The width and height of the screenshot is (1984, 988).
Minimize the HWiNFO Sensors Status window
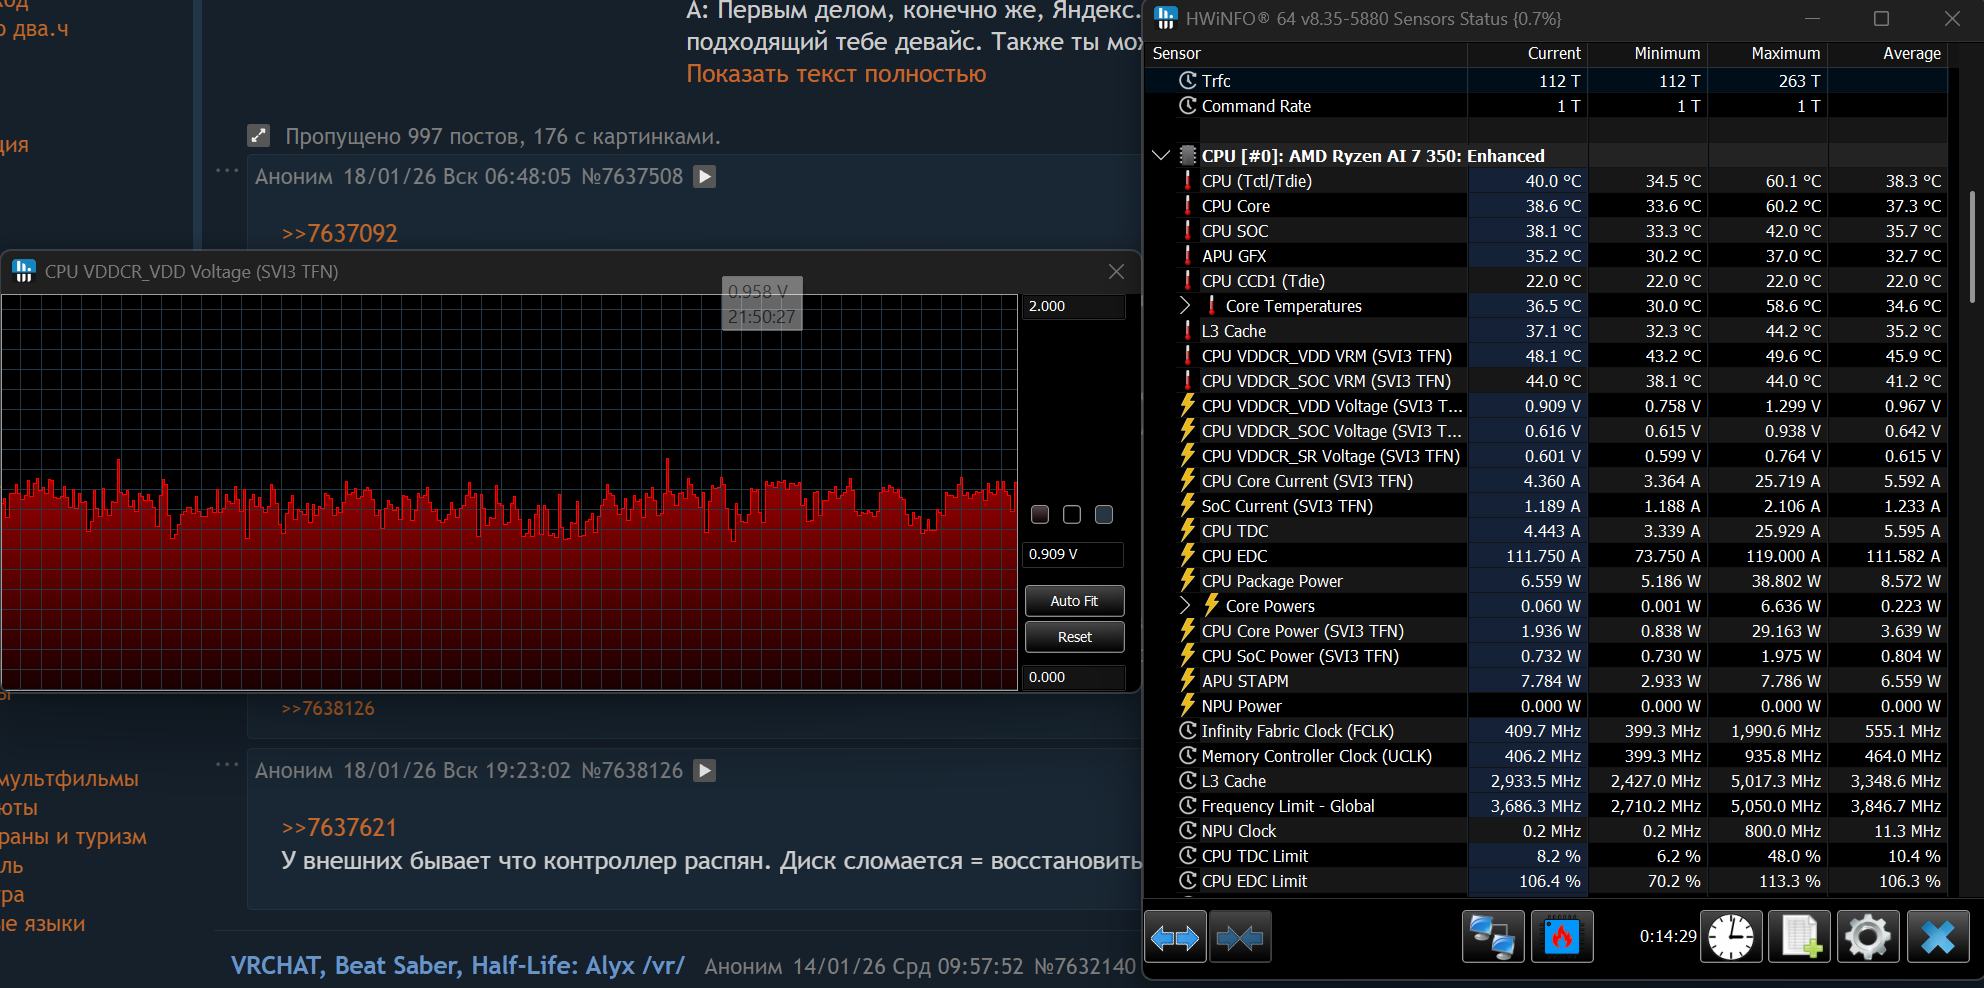click(1812, 18)
